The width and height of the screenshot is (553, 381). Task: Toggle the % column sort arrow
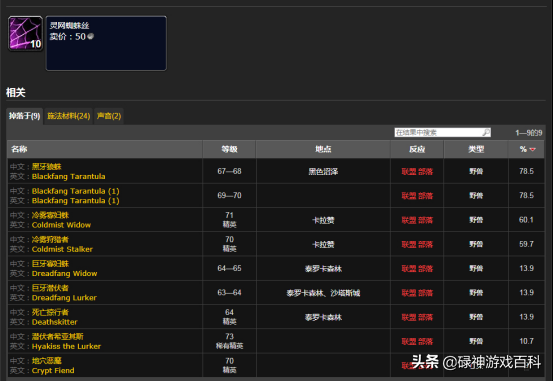coord(533,149)
